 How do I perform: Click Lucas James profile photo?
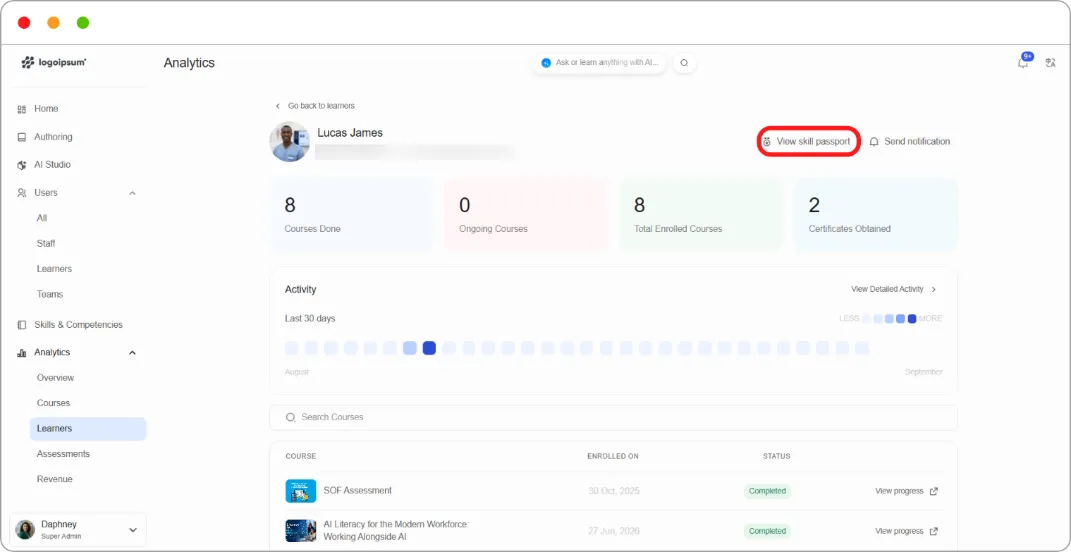pos(290,141)
